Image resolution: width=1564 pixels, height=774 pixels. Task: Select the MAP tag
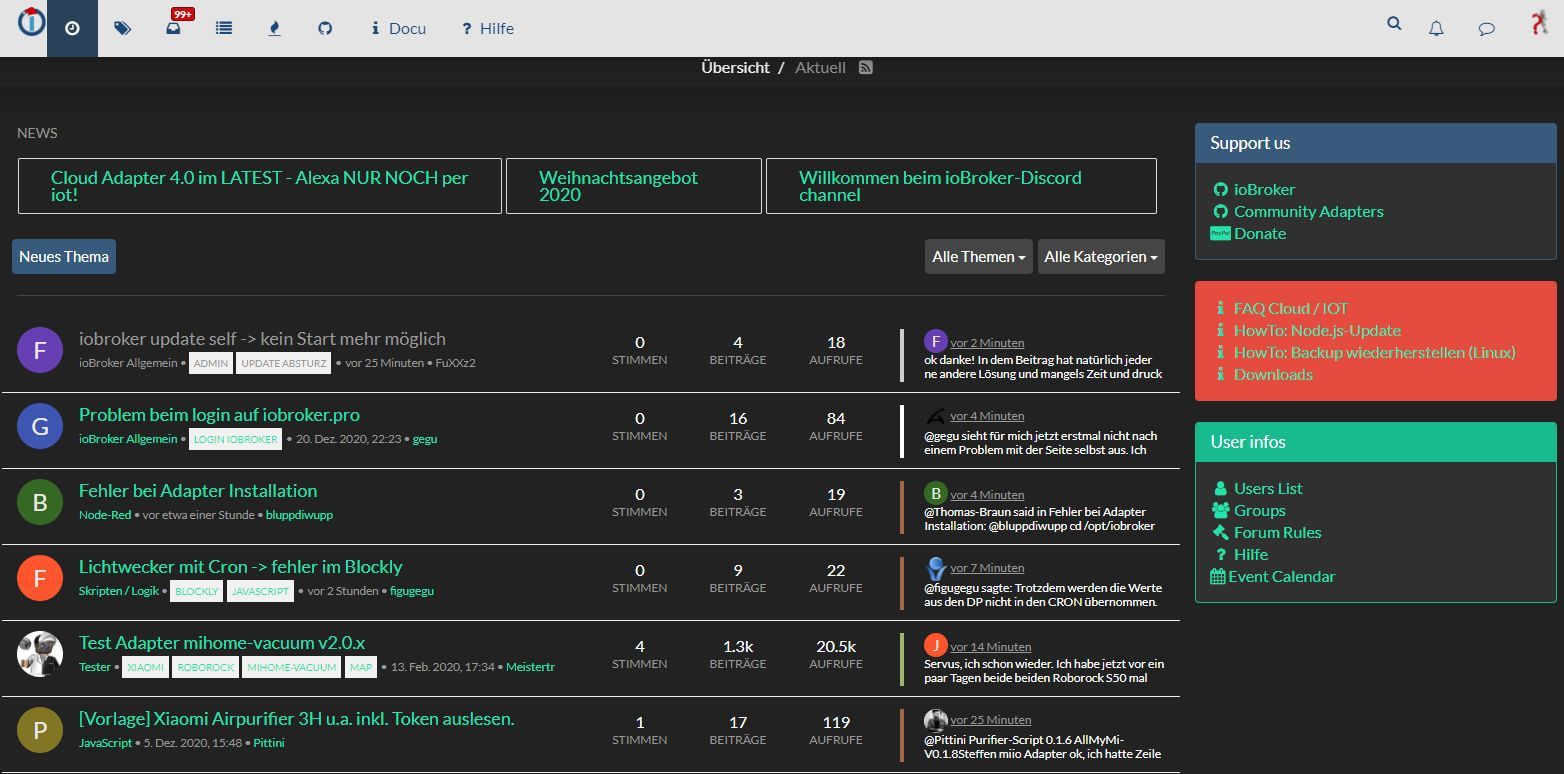point(361,667)
